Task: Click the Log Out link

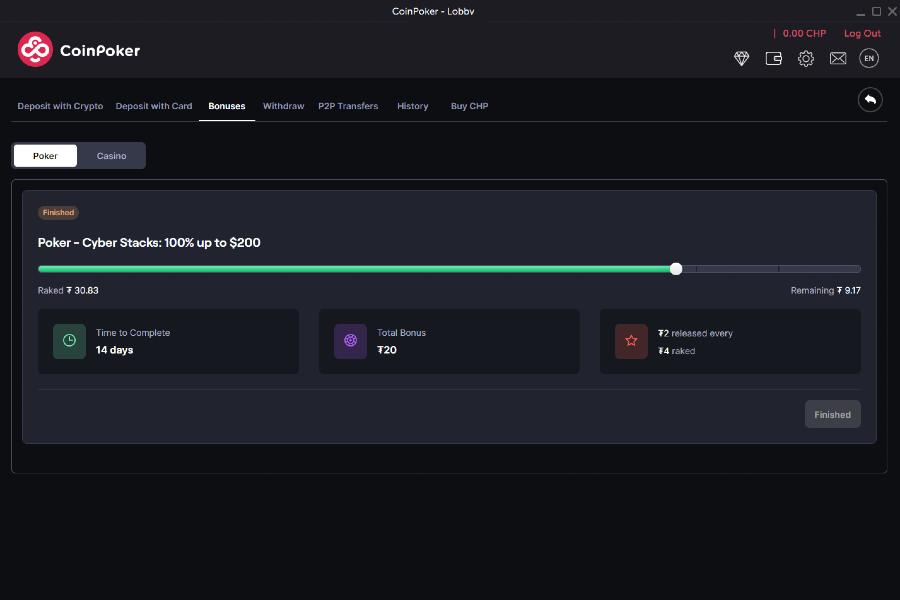Action: [862, 34]
